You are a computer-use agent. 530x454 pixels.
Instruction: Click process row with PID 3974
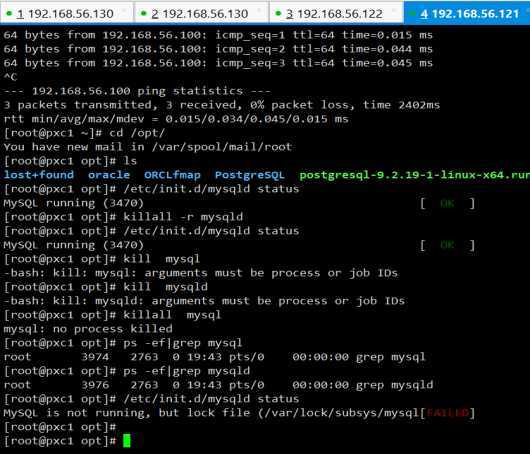pyautogui.click(x=215, y=357)
